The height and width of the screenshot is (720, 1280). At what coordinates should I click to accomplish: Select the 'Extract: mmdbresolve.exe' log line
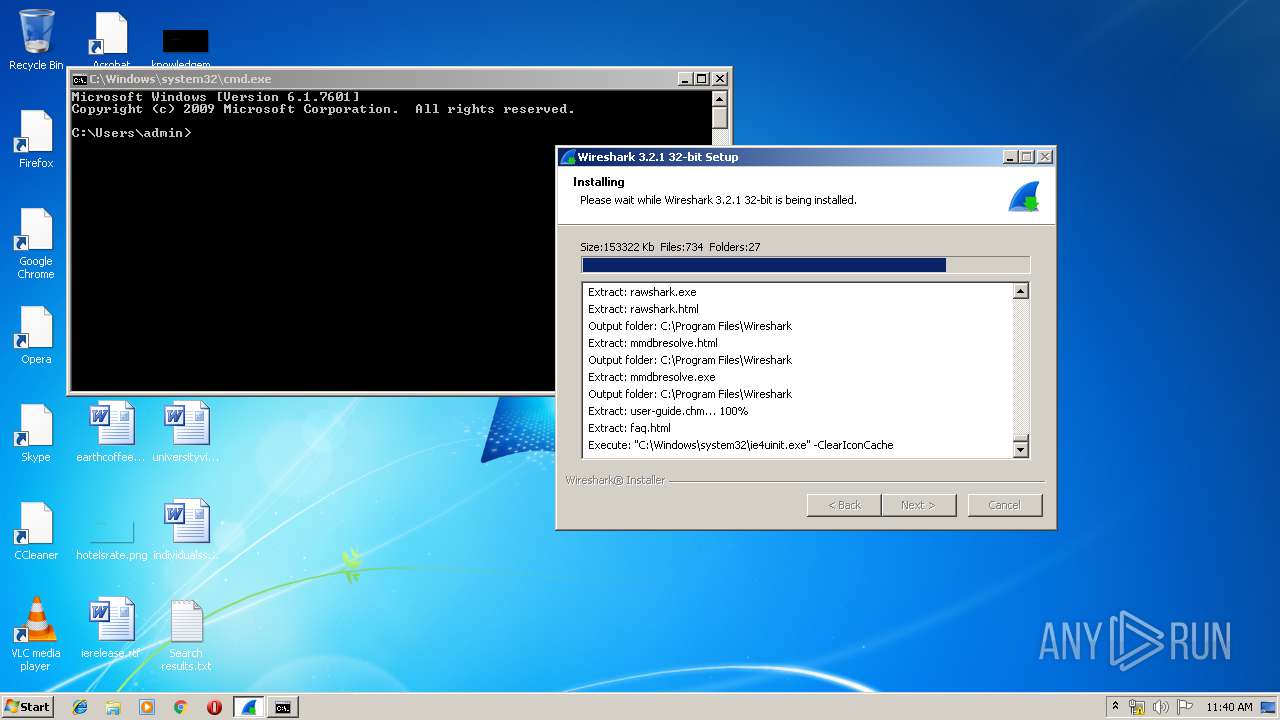[651, 377]
